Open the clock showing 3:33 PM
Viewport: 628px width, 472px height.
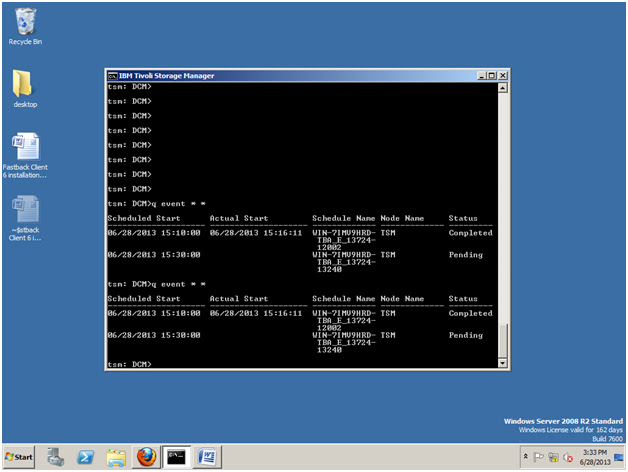point(595,457)
